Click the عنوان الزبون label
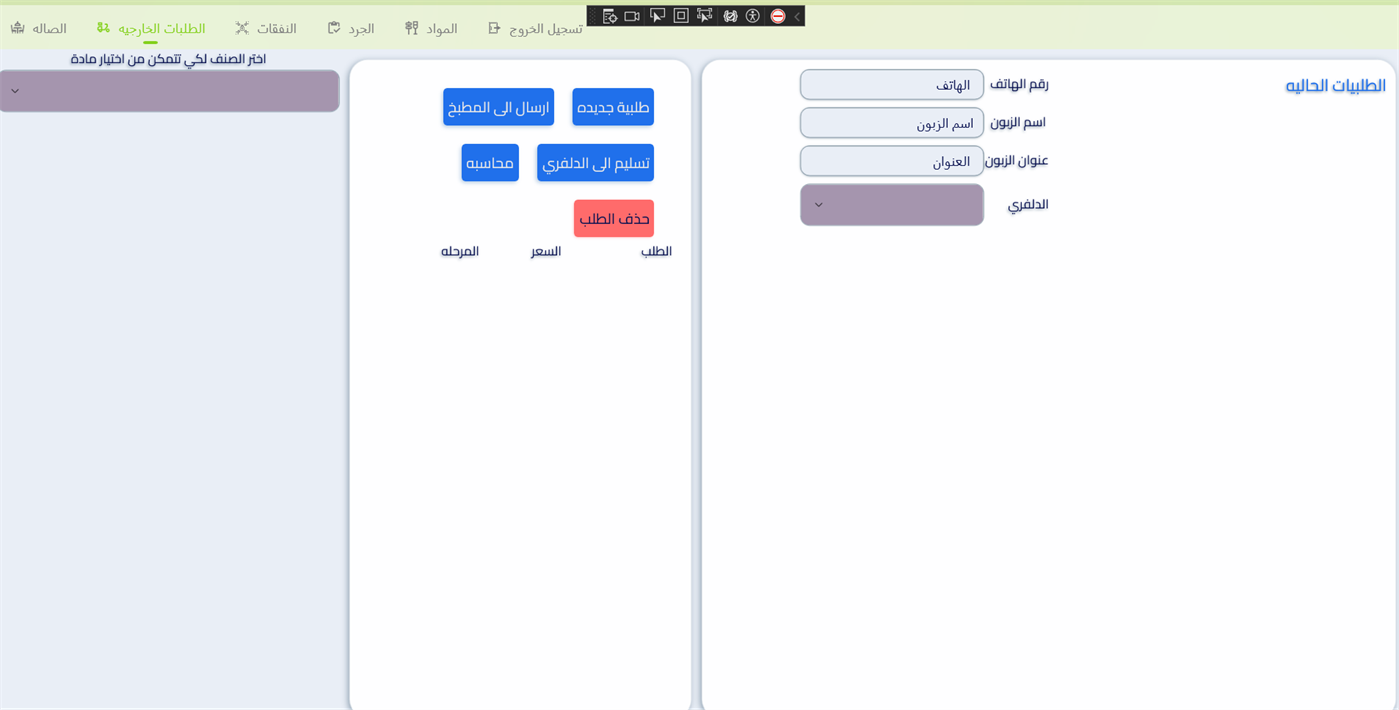Image resolution: width=1399 pixels, height=710 pixels. (1017, 160)
